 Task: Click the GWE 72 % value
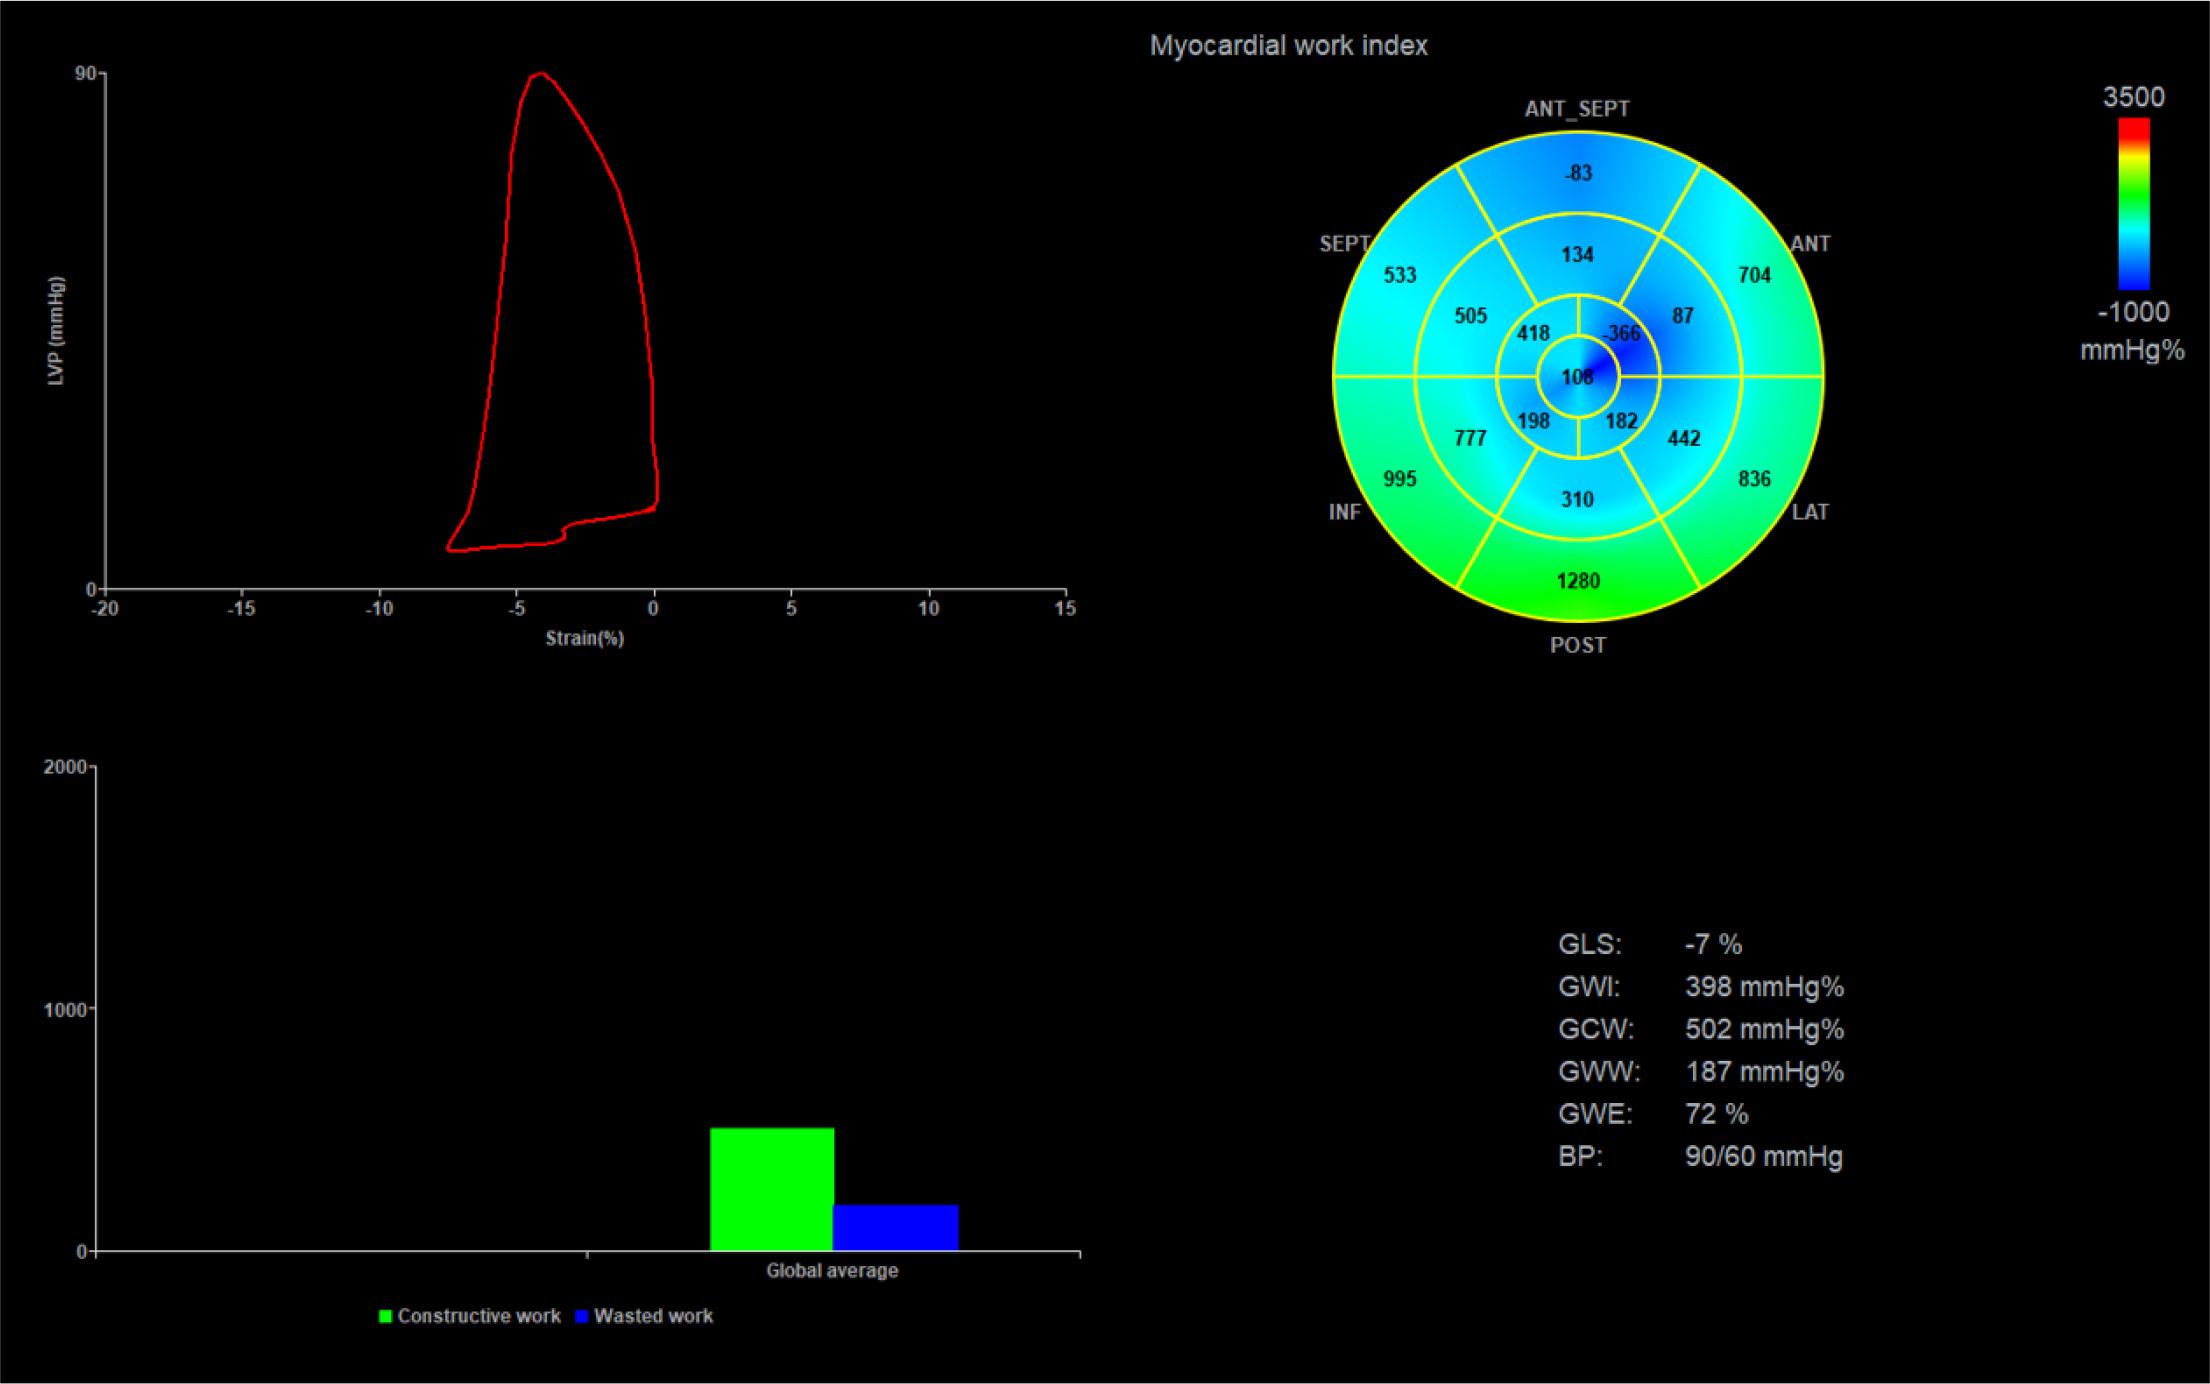[1716, 1114]
